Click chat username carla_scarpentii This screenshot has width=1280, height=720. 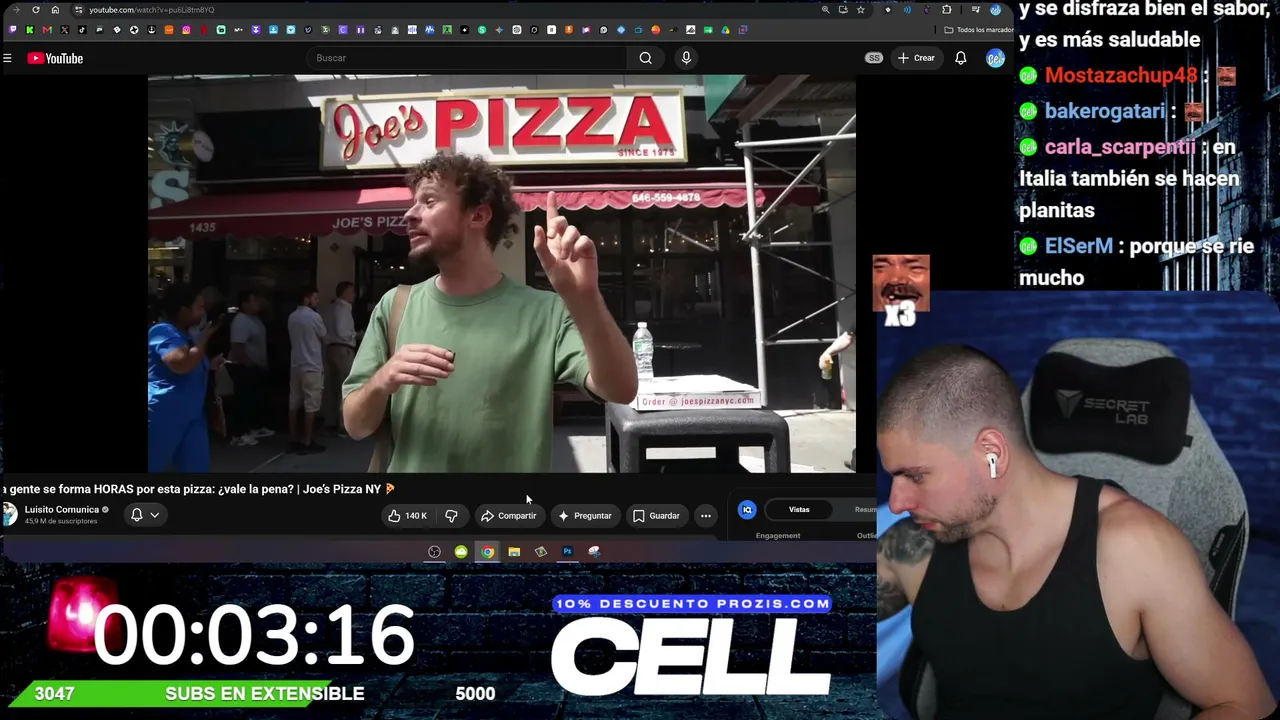click(1120, 147)
